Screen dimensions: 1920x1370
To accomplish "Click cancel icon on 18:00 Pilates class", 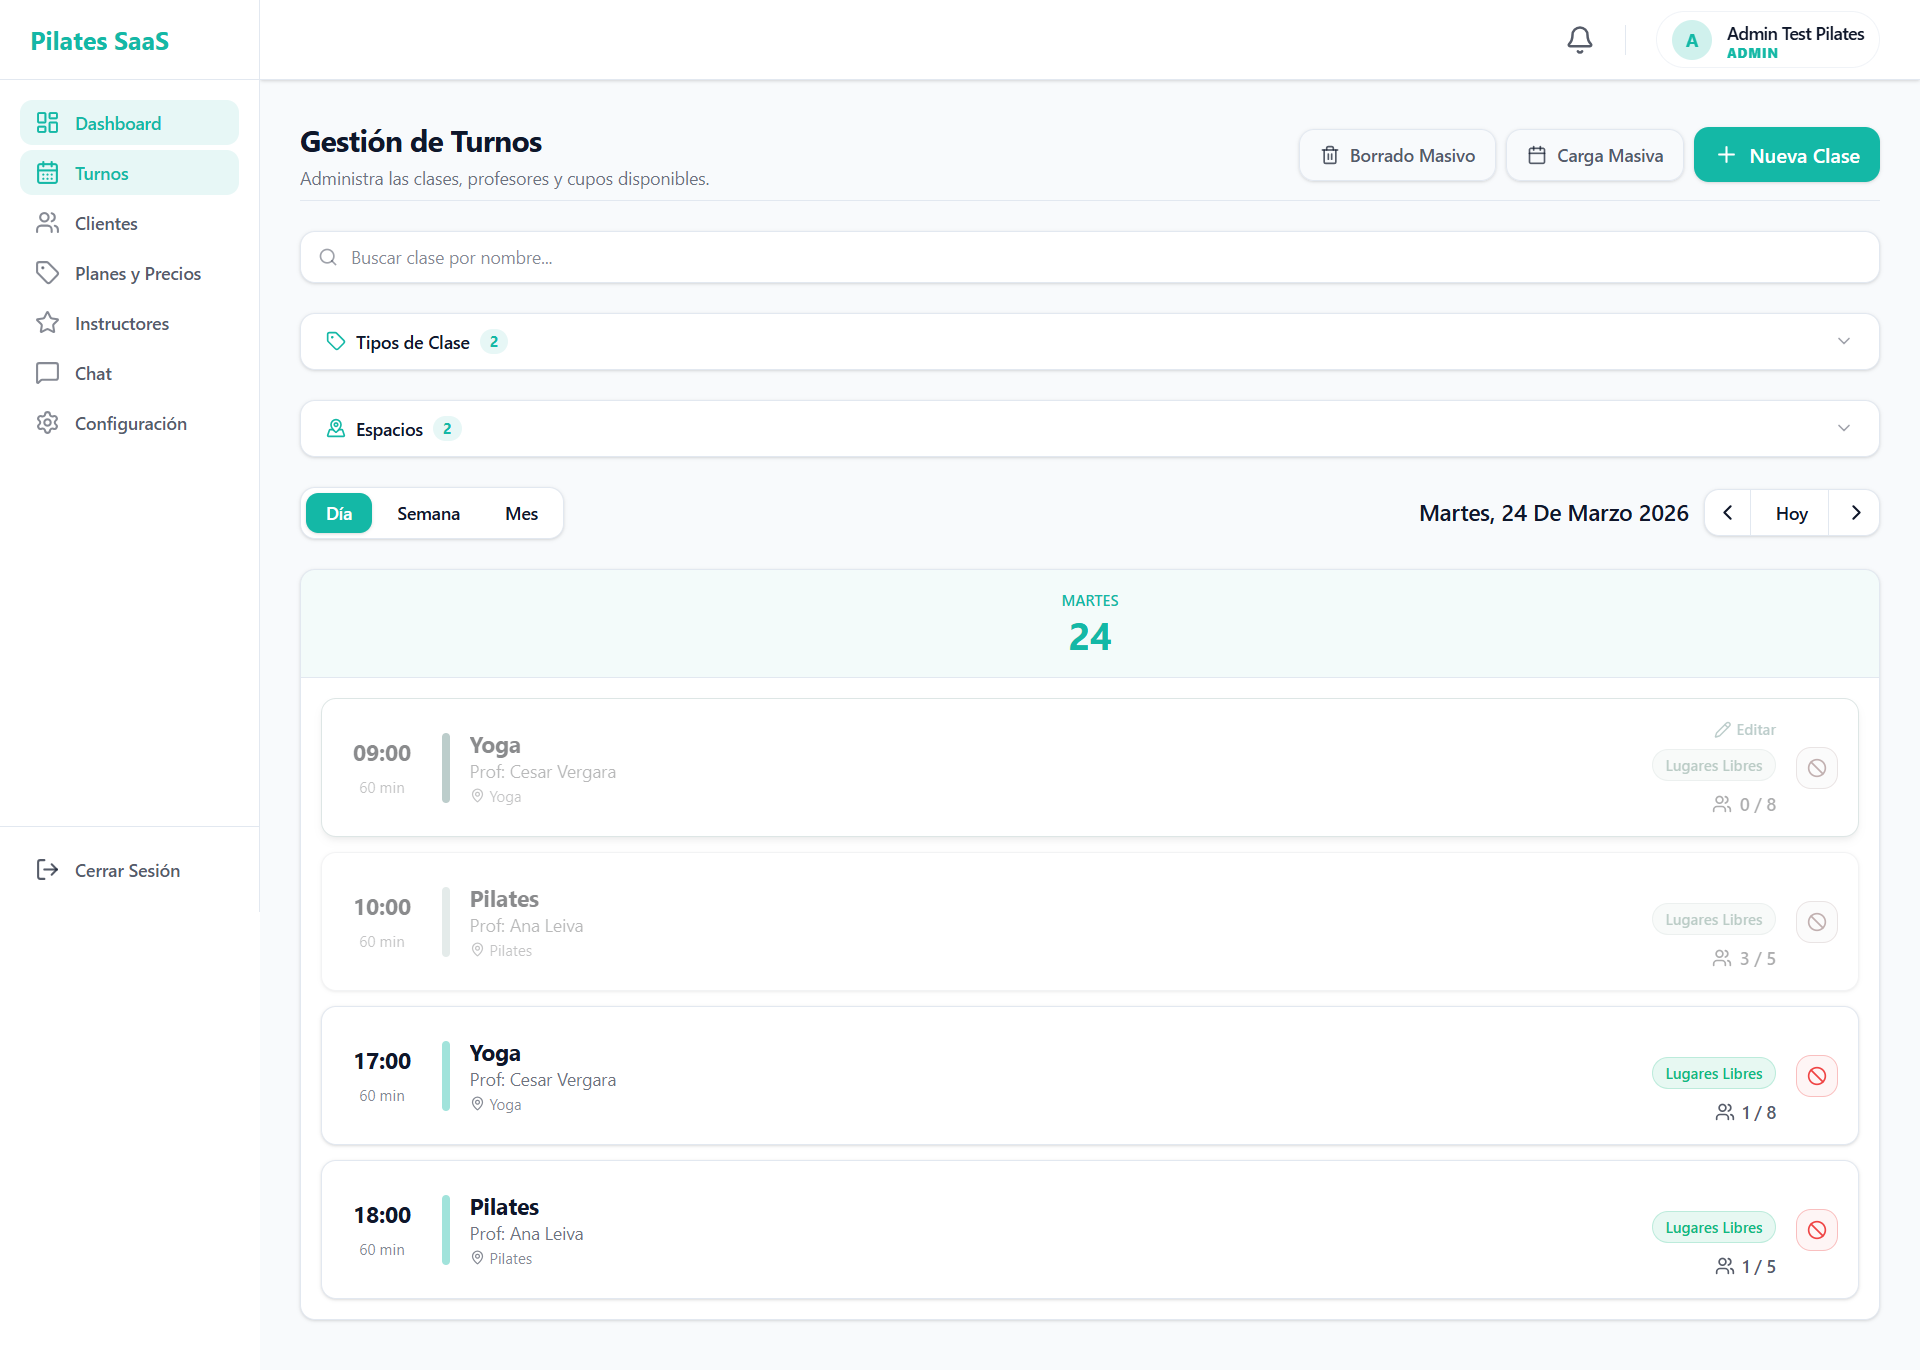I will [x=1816, y=1230].
